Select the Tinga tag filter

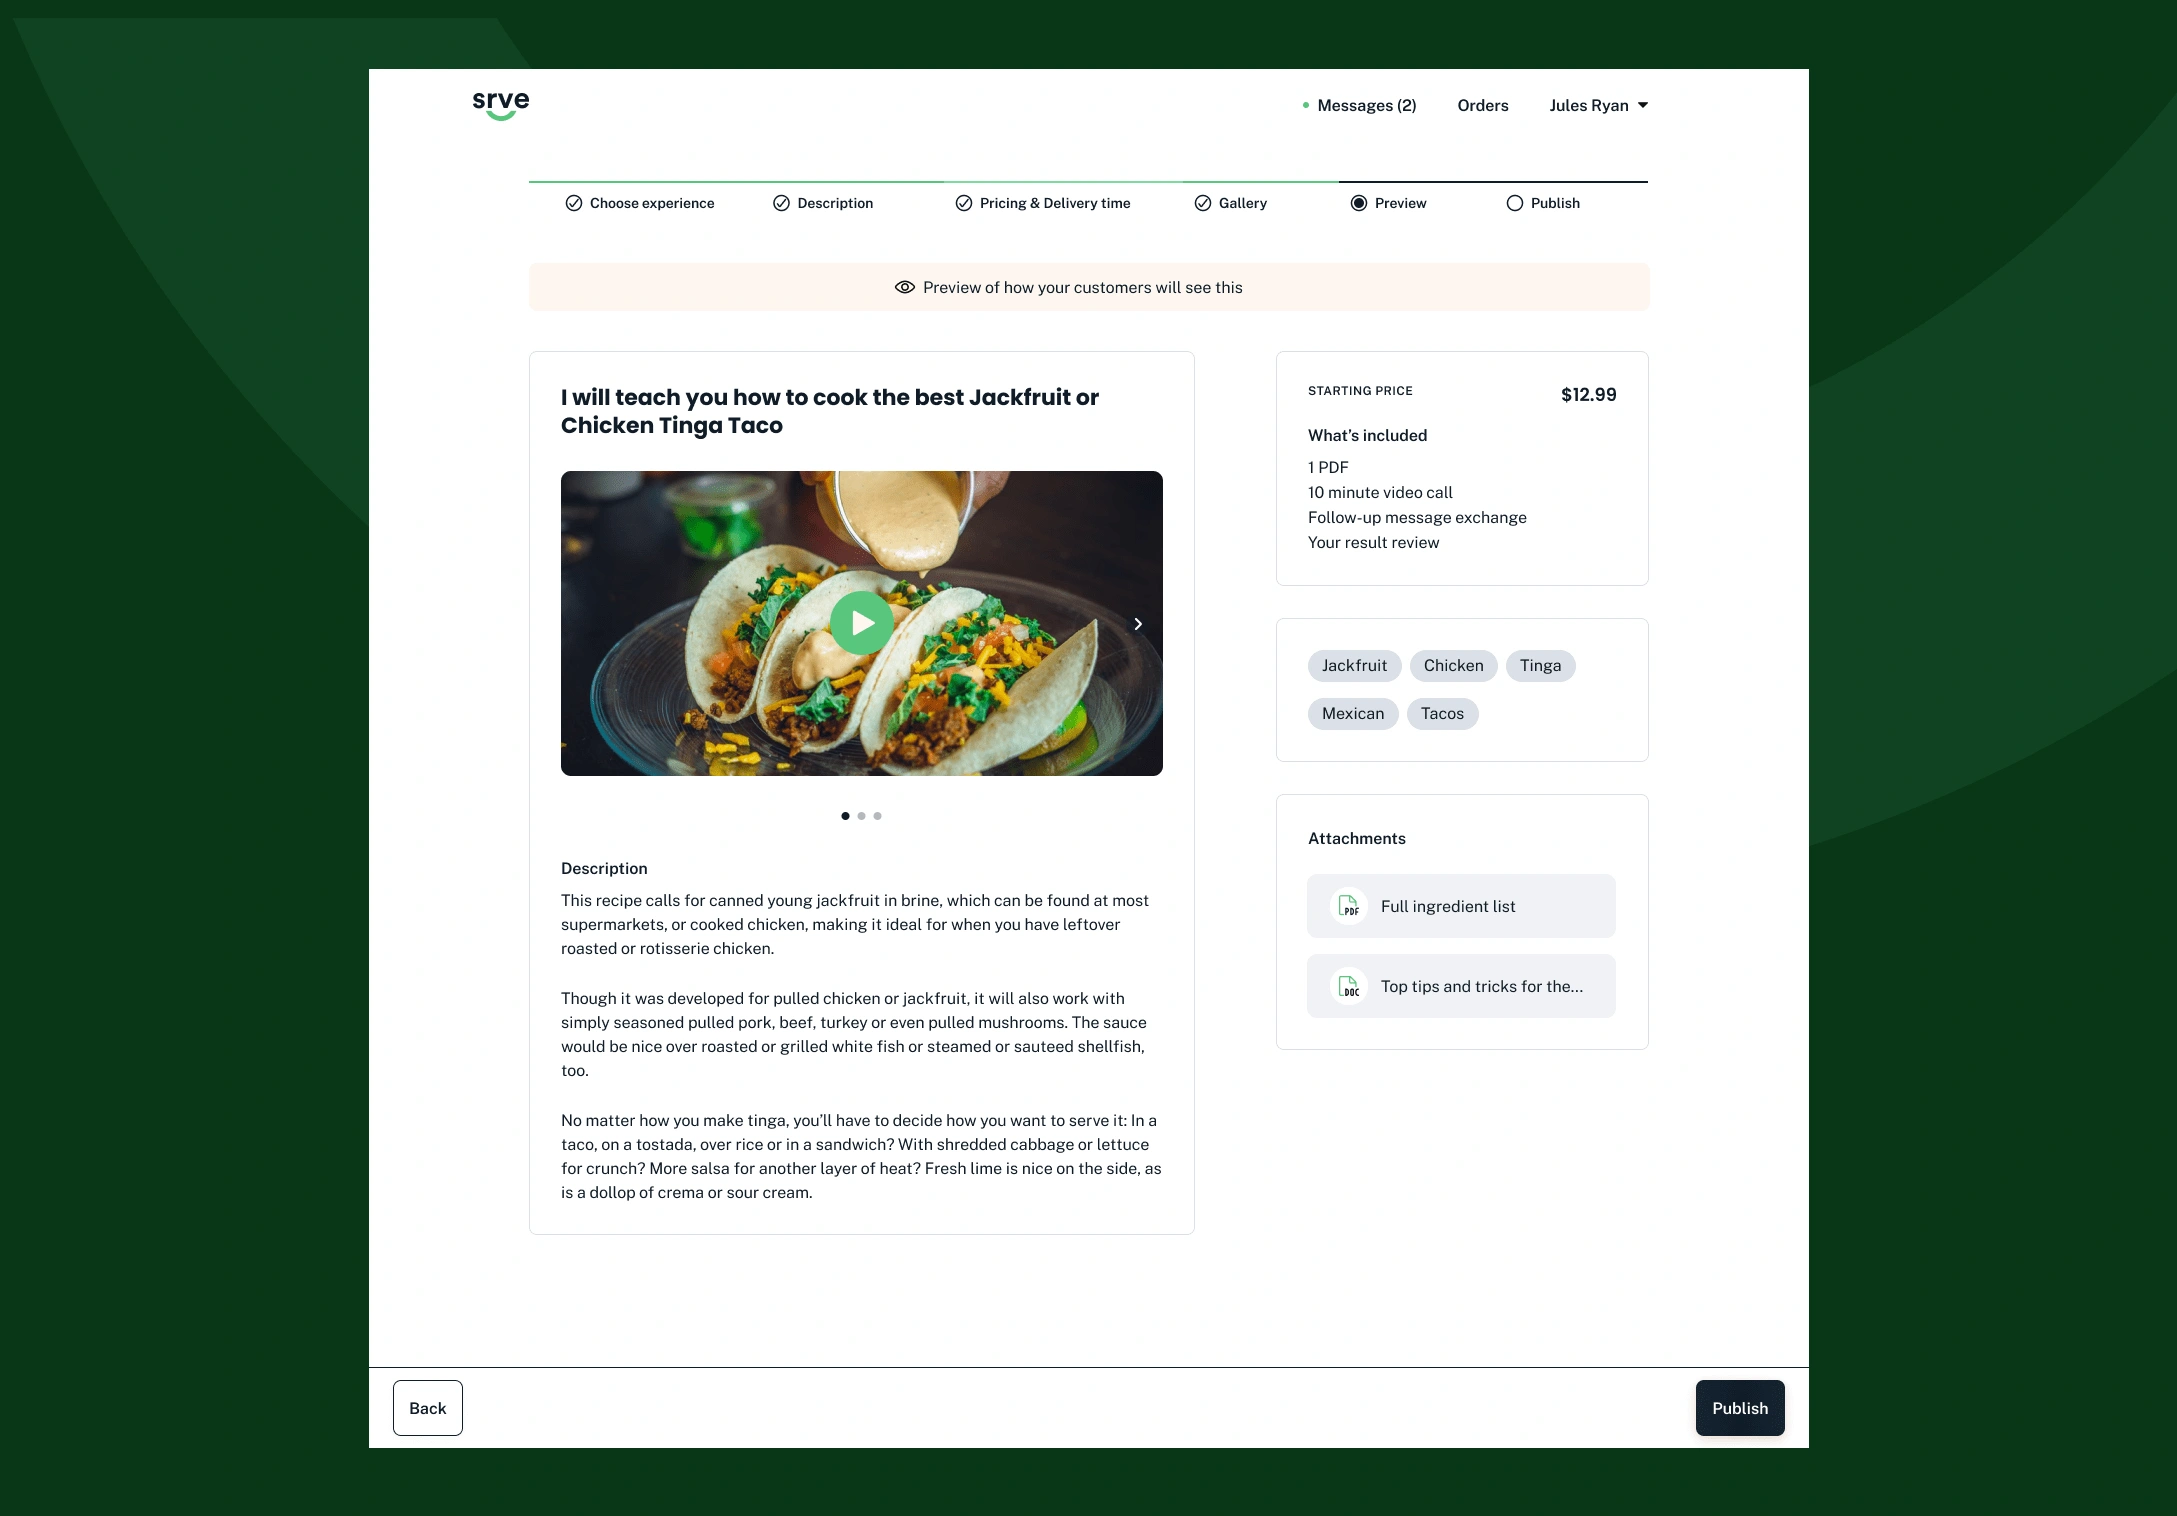tap(1538, 665)
